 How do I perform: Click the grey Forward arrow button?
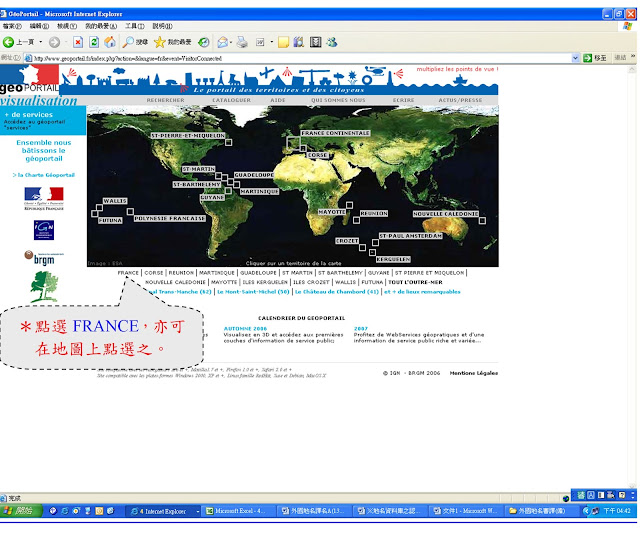[54, 42]
